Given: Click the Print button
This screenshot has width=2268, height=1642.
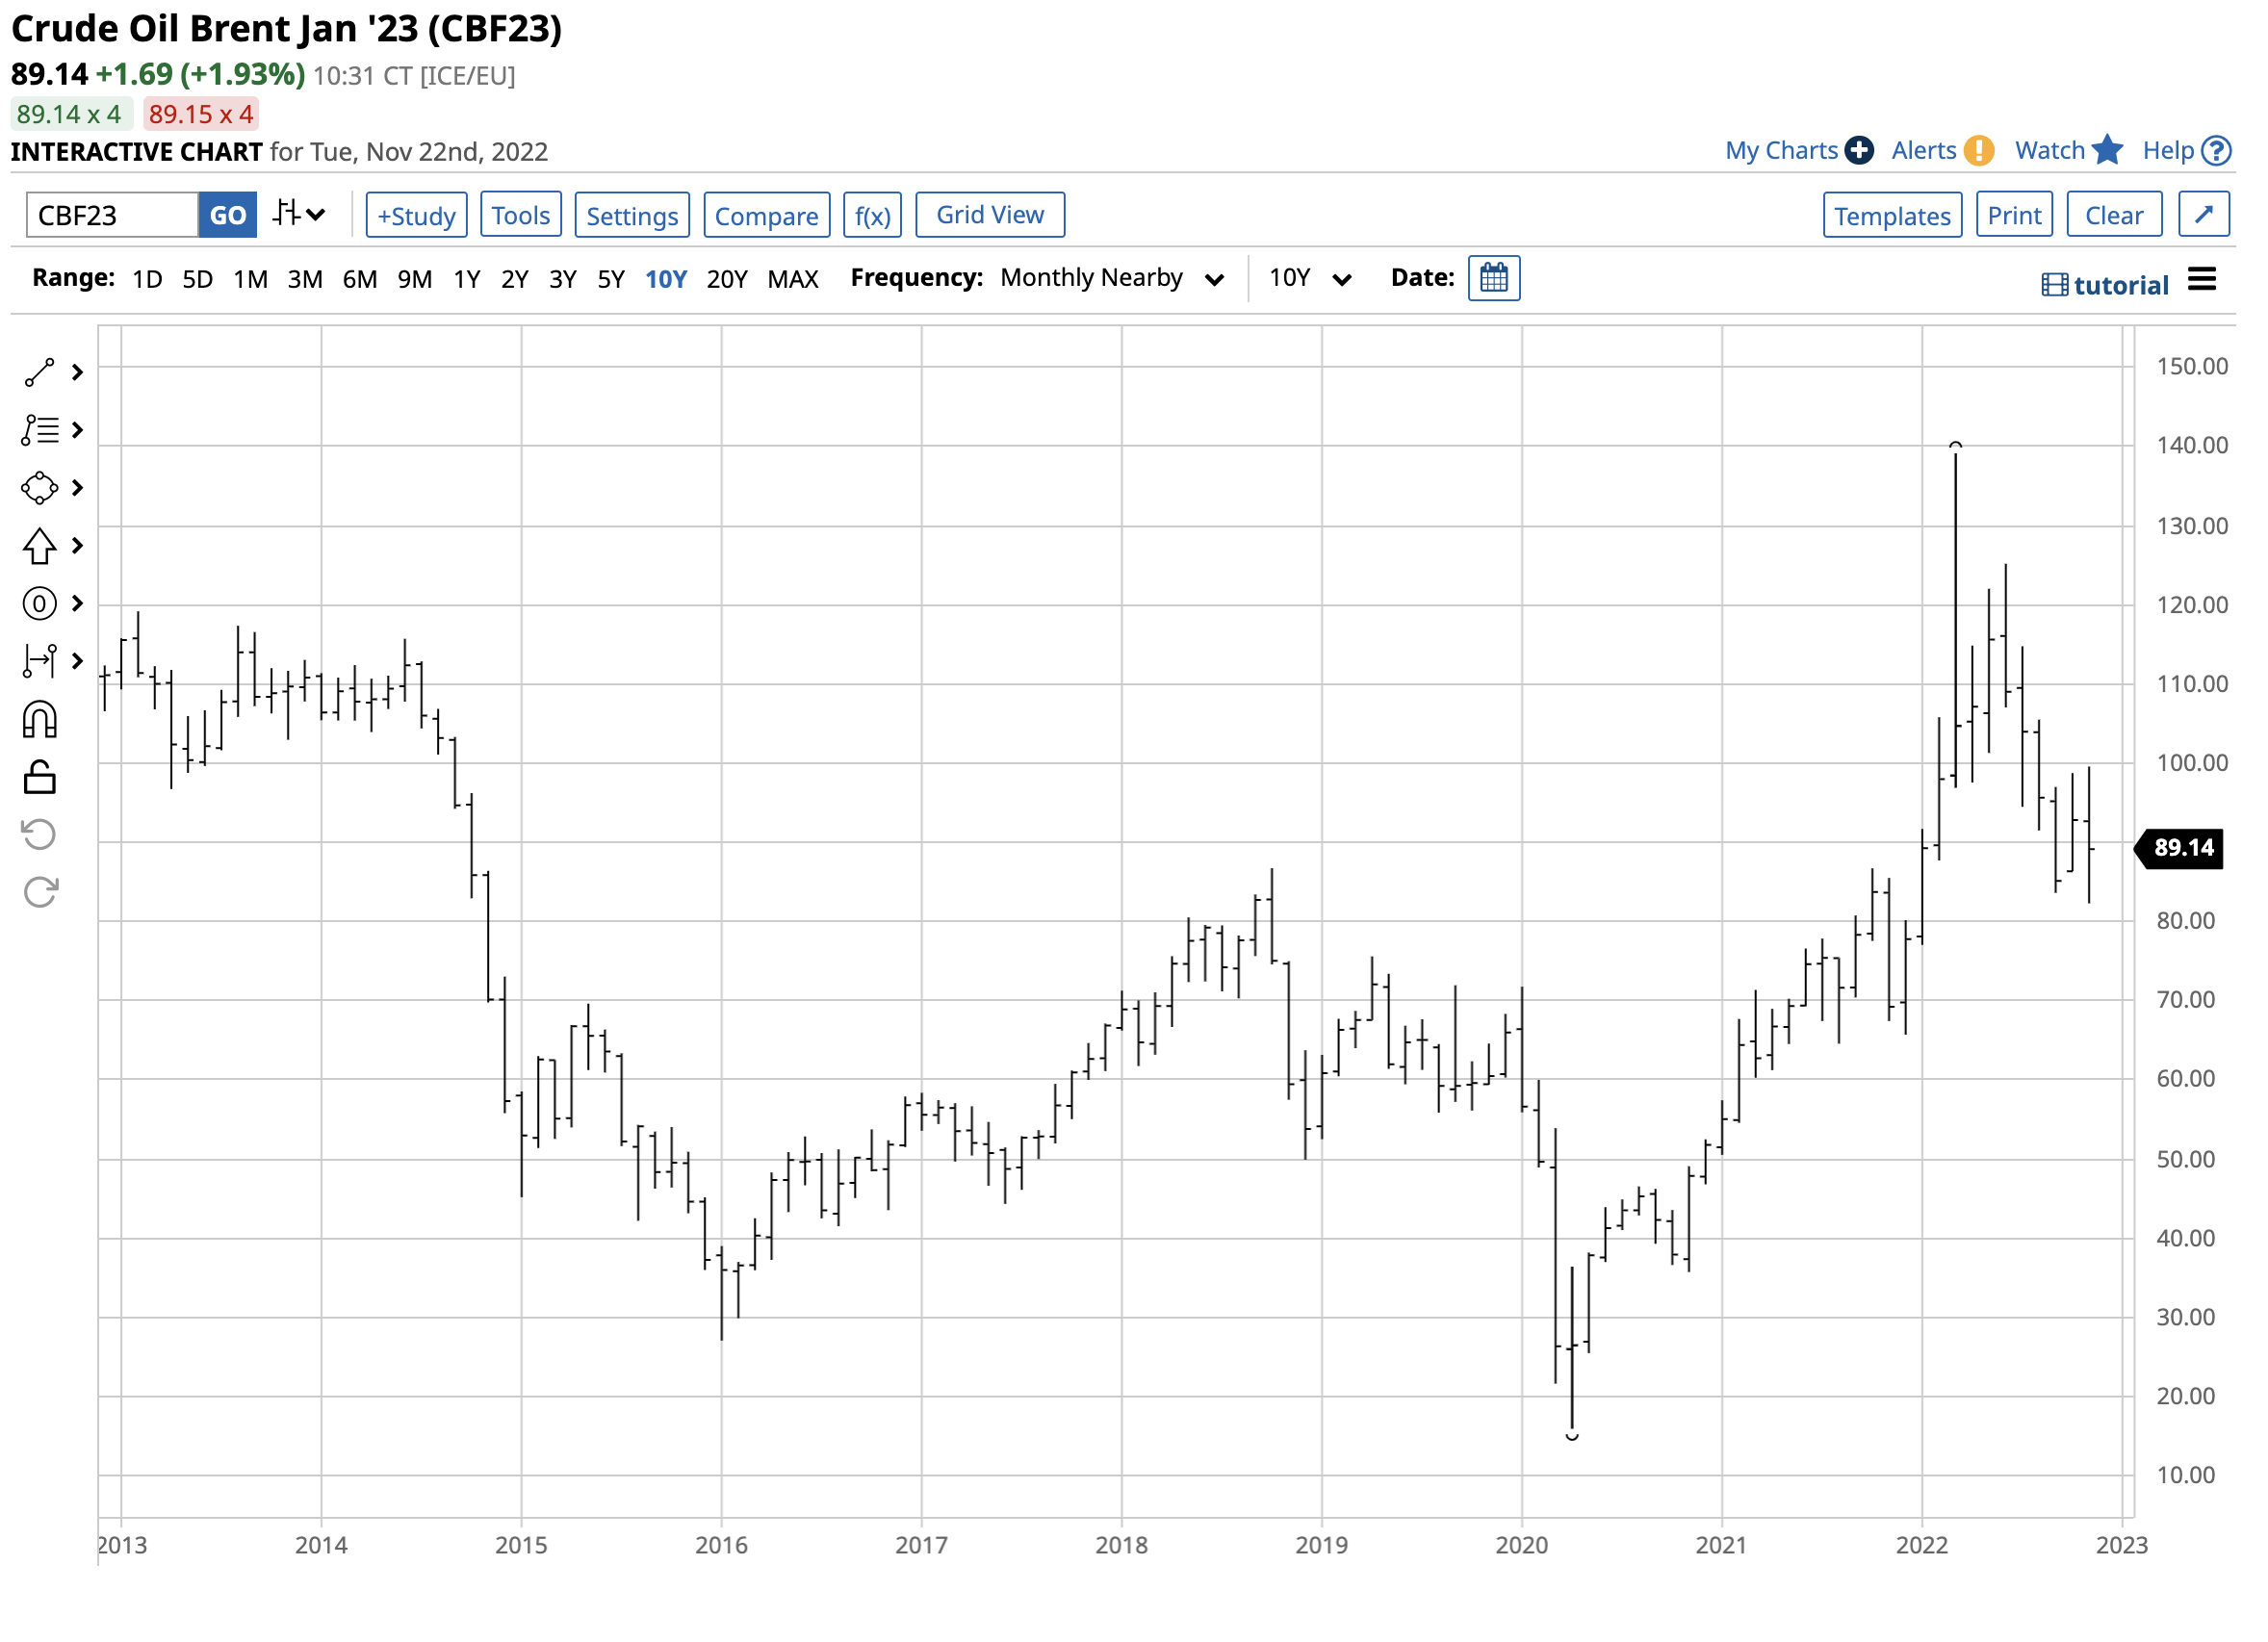Looking at the screenshot, I should coord(2015,215).
